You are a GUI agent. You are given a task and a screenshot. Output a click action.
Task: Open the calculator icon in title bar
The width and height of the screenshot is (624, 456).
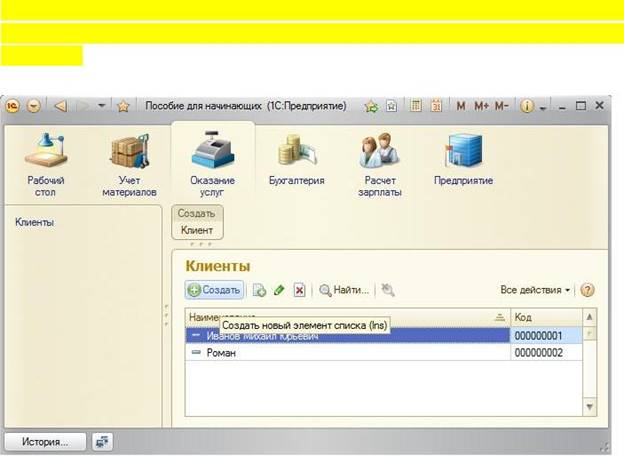click(417, 105)
